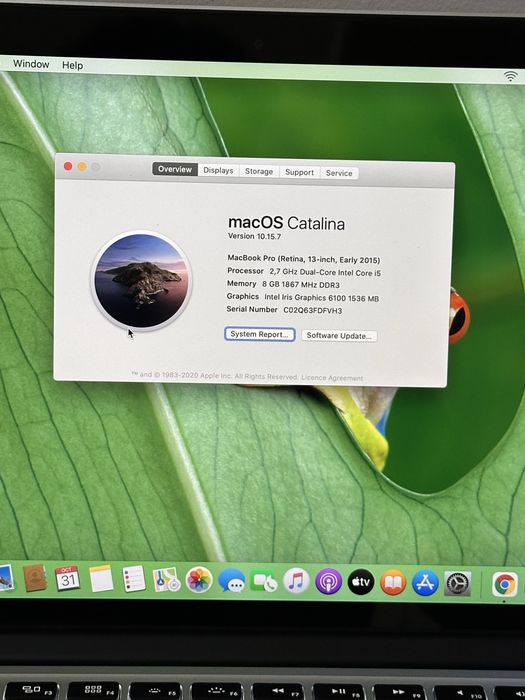Open the Music app in the Dock
This screenshot has width=525, height=700.
click(296, 581)
